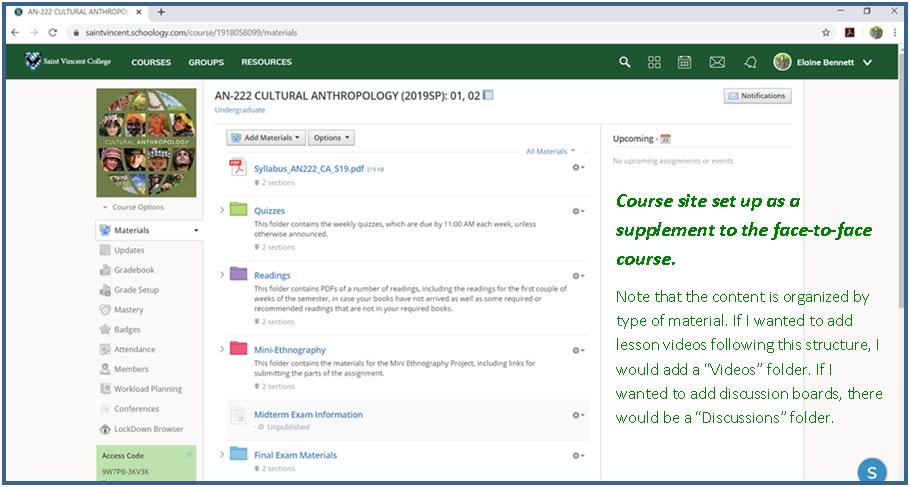Open the Add Materials dropdown
The width and height of the screenshot is (910, 487).
(264, 138)
